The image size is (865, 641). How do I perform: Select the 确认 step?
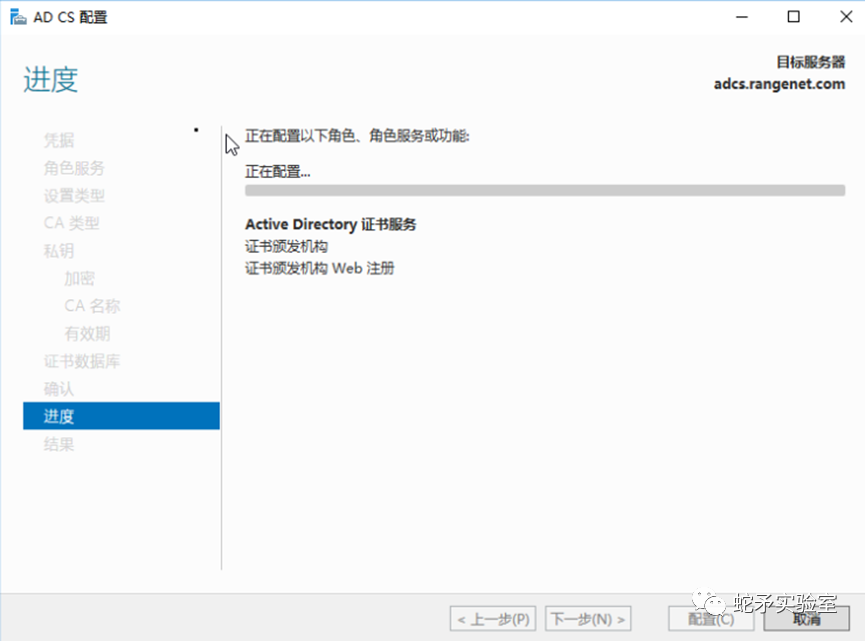coord(59,388)
